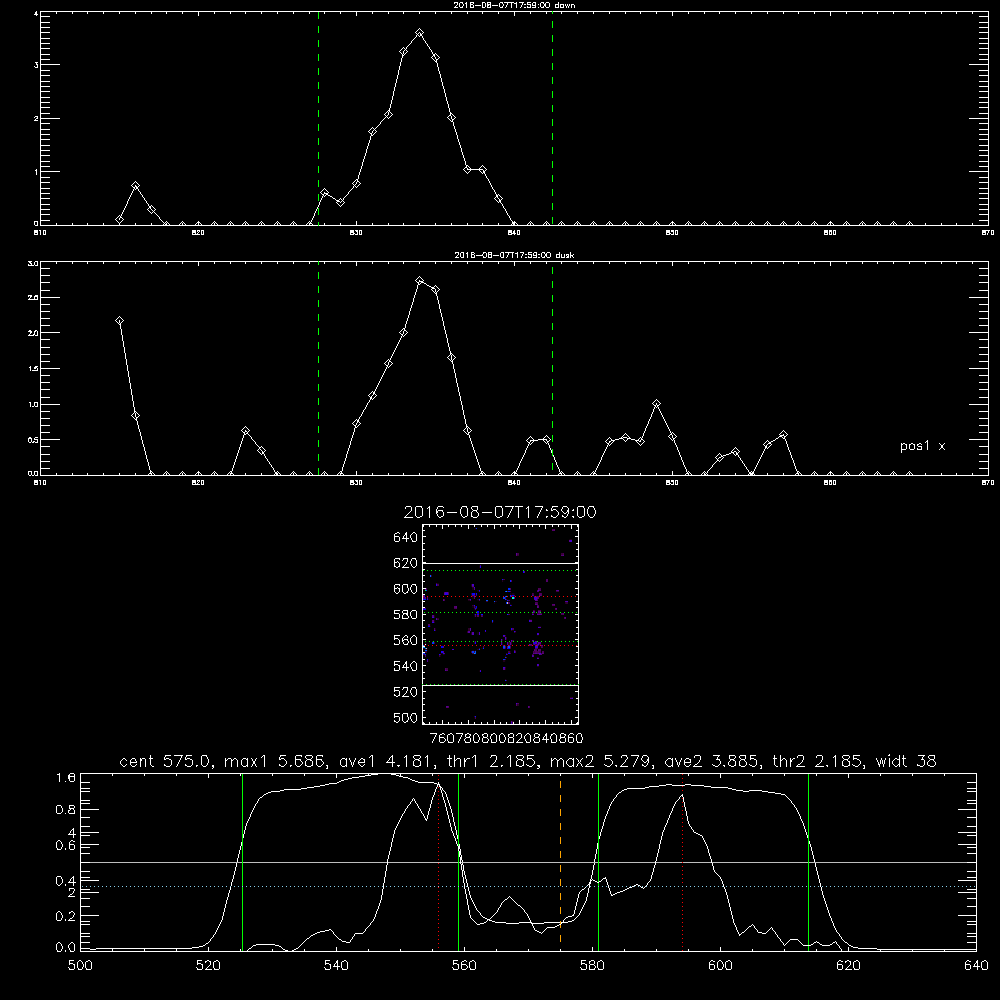Click the 'thr1 2.185' value
1000x1000 pixels.
pyautogui.click(x=492, y=761)
